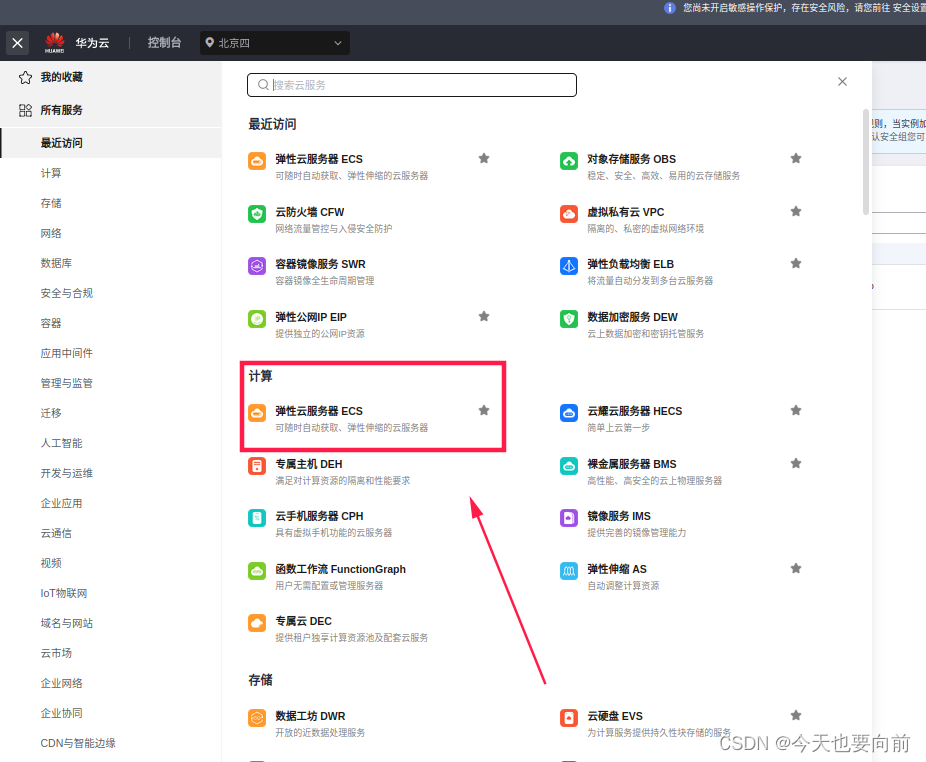This screenshot has height=762, width=926.
Task: Toggle favorite star for OBS
Action: click(x=796, y=158)
